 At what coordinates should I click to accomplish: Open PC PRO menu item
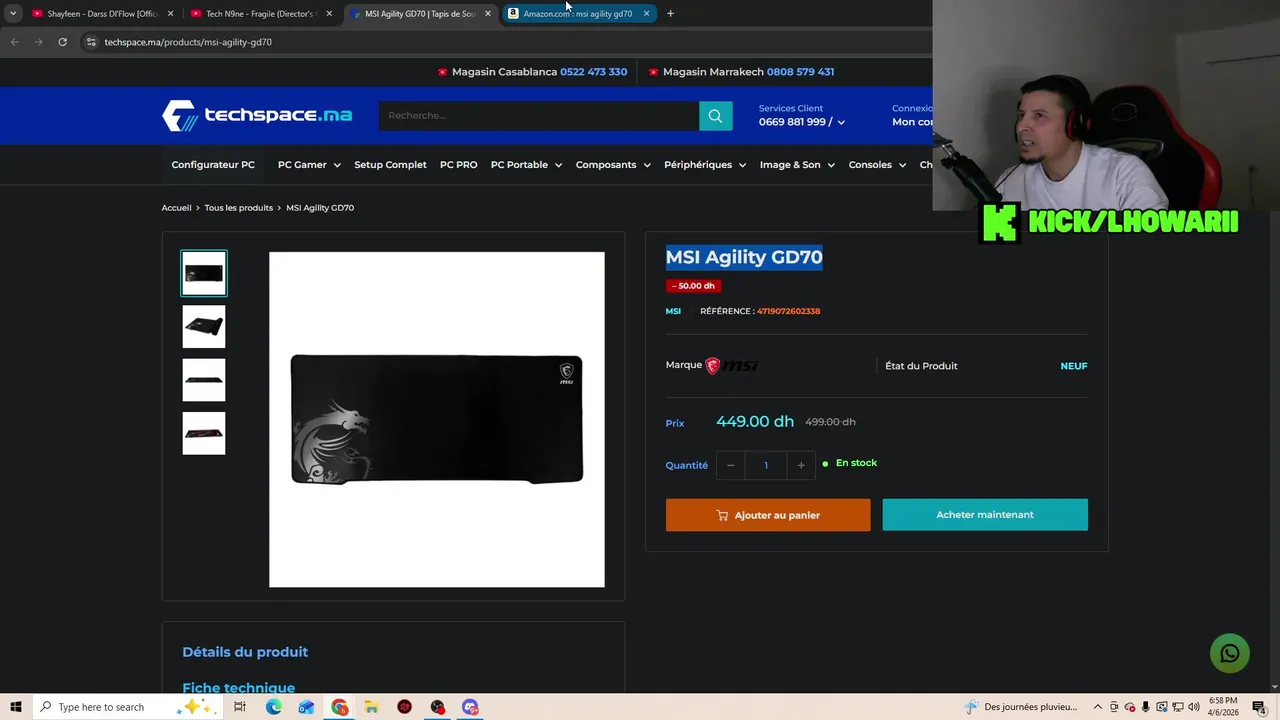[458, 165]
